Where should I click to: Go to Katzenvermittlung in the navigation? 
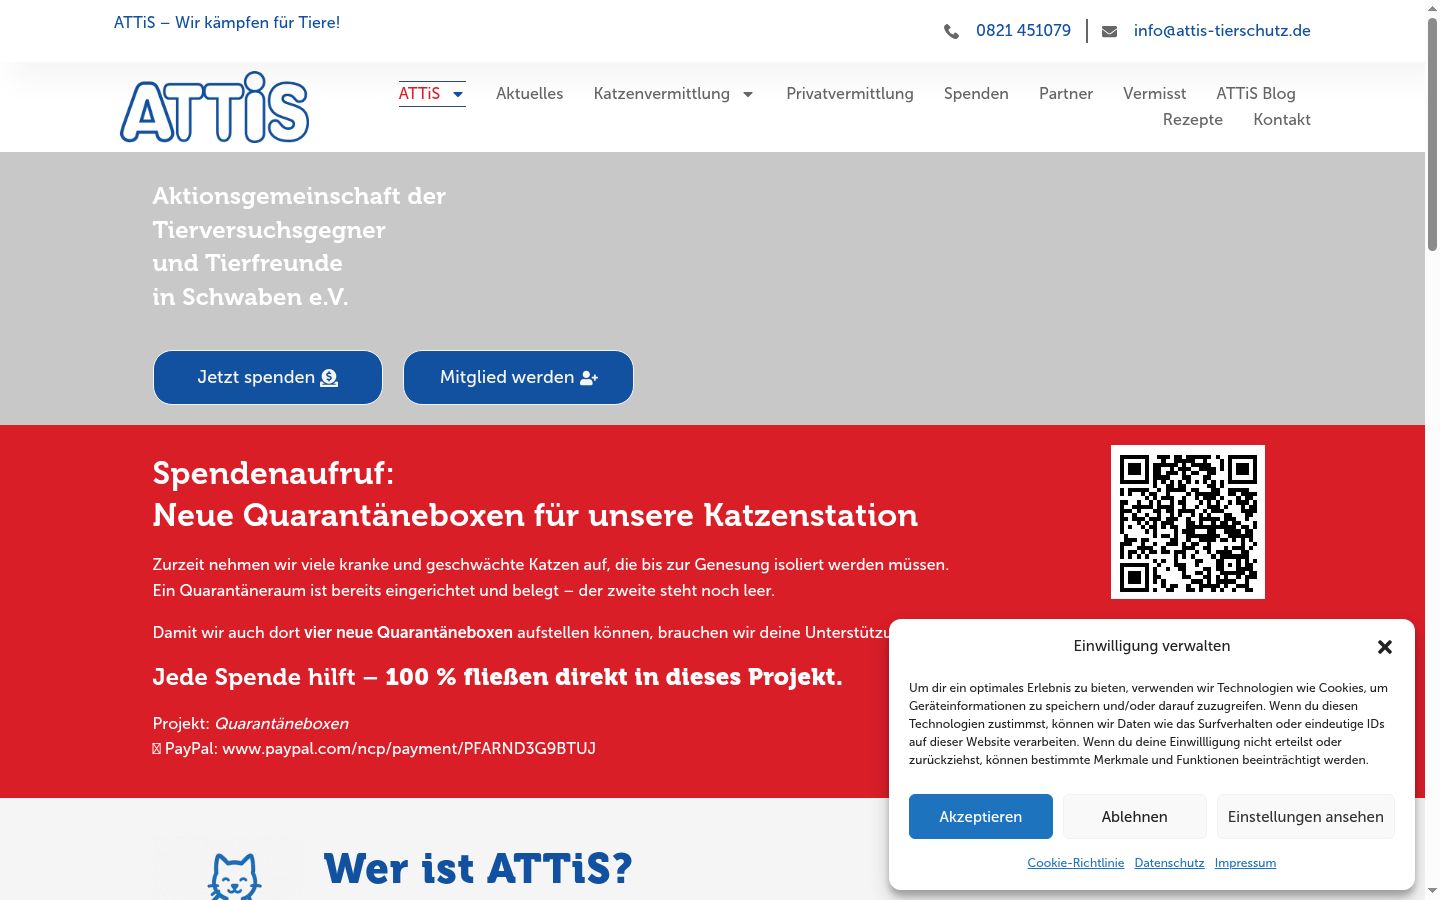coord(662,93)
